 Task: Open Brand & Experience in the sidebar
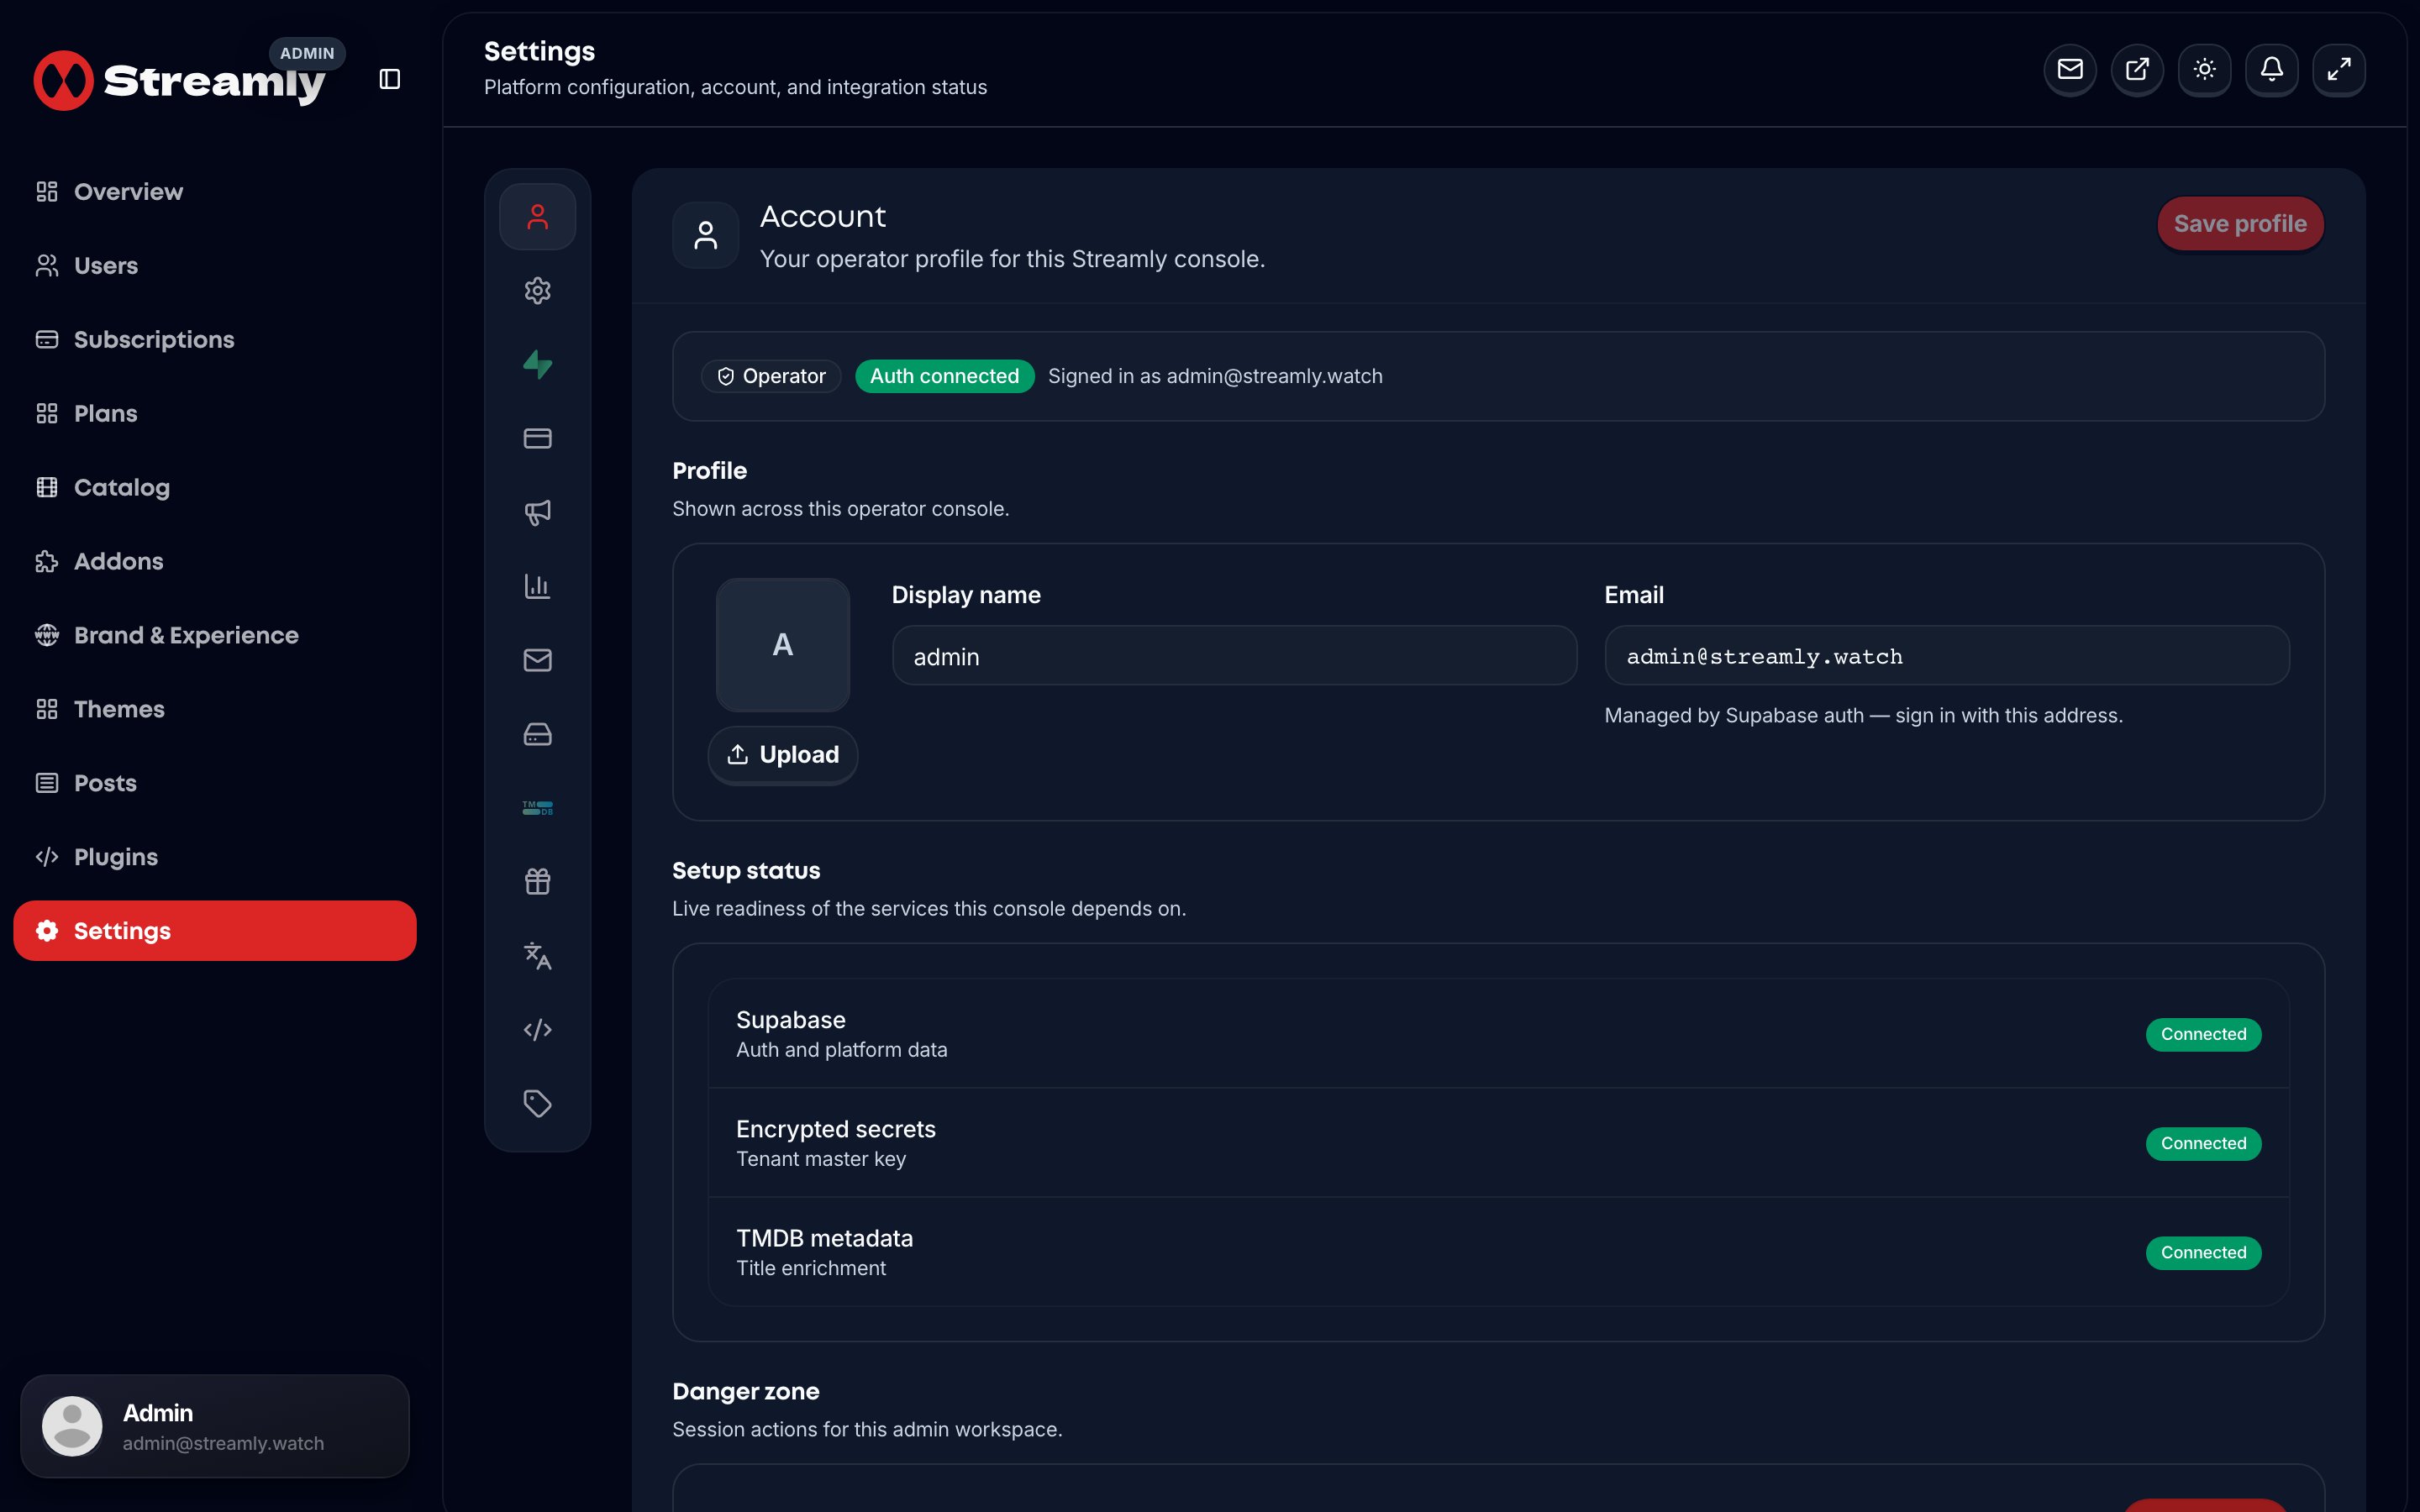tap(215, 636)
